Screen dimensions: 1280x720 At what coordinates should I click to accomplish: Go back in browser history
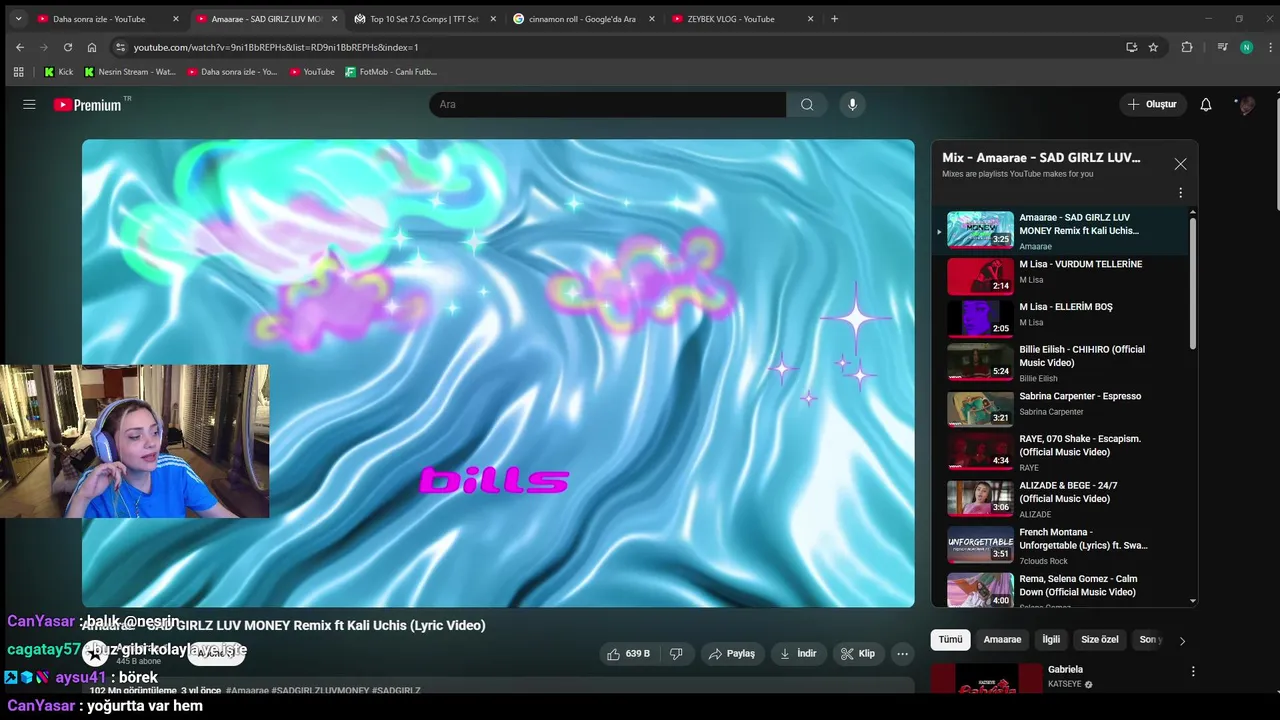click(20, 47)
